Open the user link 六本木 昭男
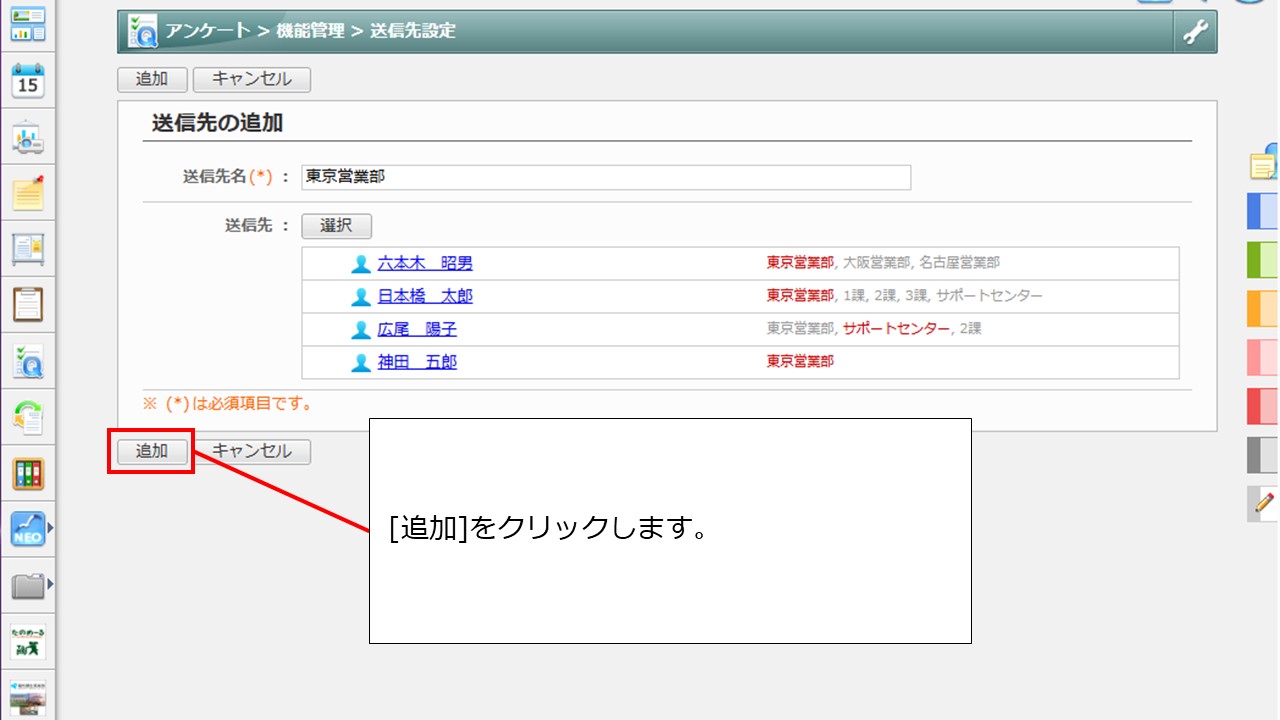Viewport: 1280px width, 720px height. point(425,263)
